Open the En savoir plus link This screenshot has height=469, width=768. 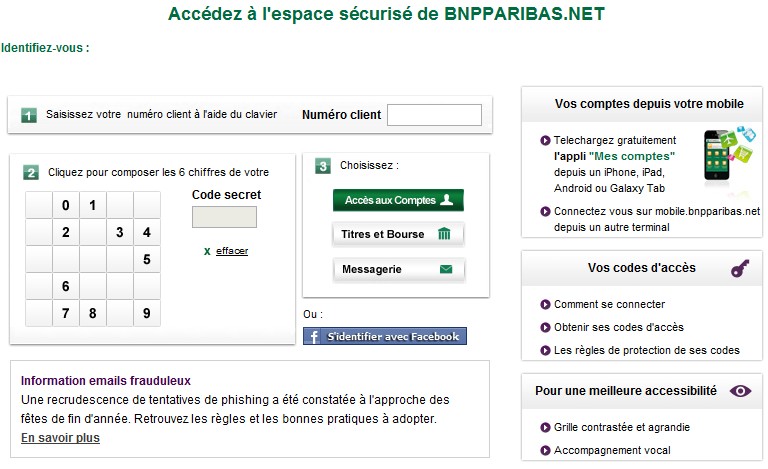coord(60,438)
